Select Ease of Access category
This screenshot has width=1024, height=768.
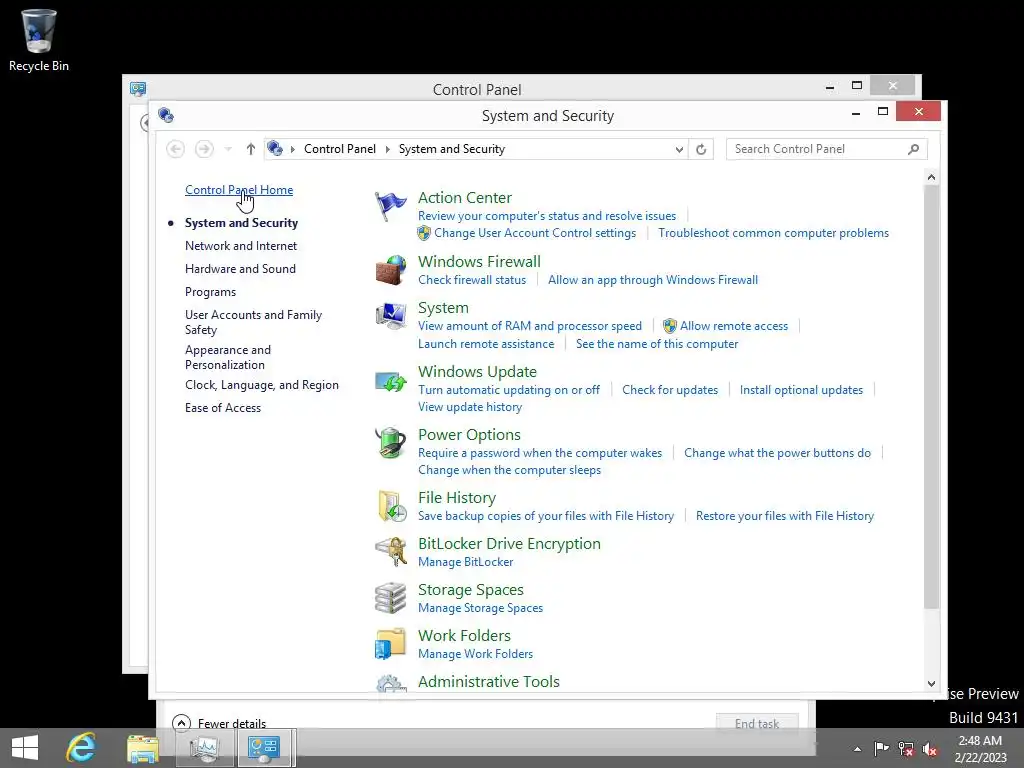[223, 408]
